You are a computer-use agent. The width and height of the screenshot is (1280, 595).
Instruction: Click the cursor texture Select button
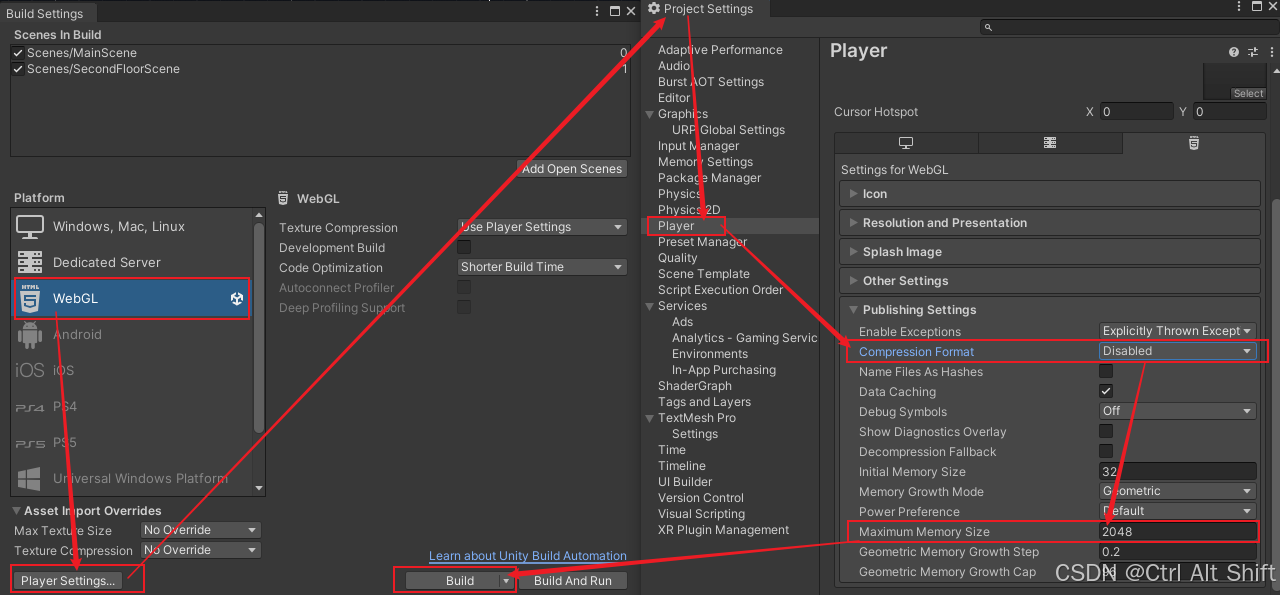tap(1248, 94)
